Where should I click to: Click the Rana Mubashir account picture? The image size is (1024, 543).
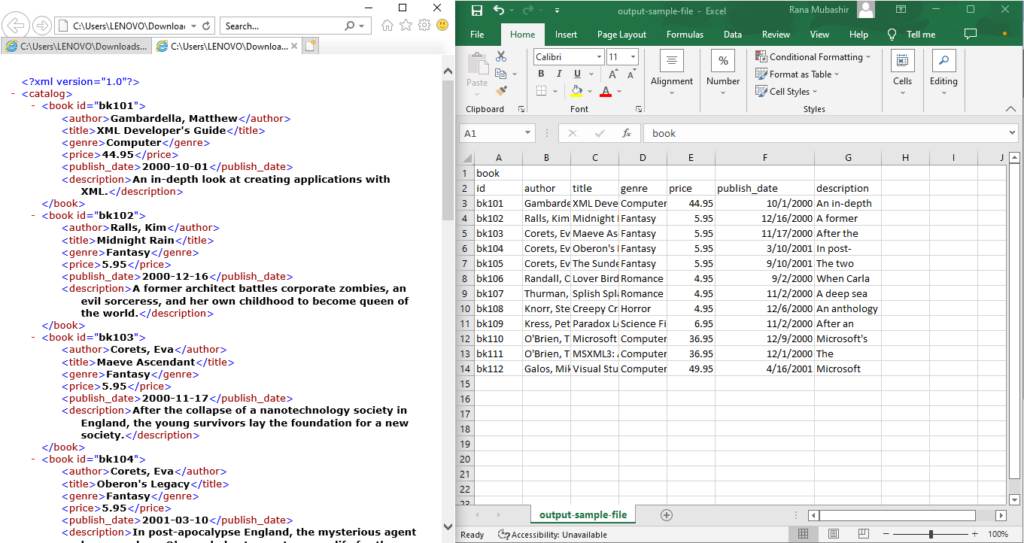click(866, 9)
